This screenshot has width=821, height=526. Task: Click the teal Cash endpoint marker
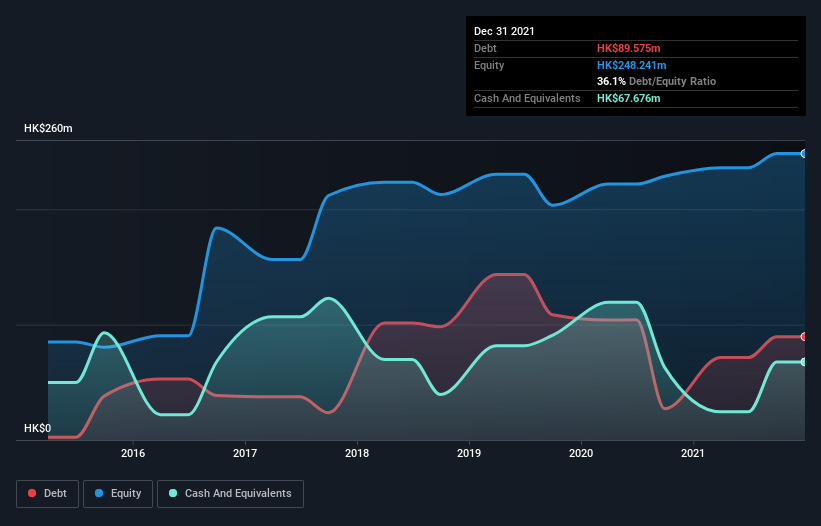point(804,362)
